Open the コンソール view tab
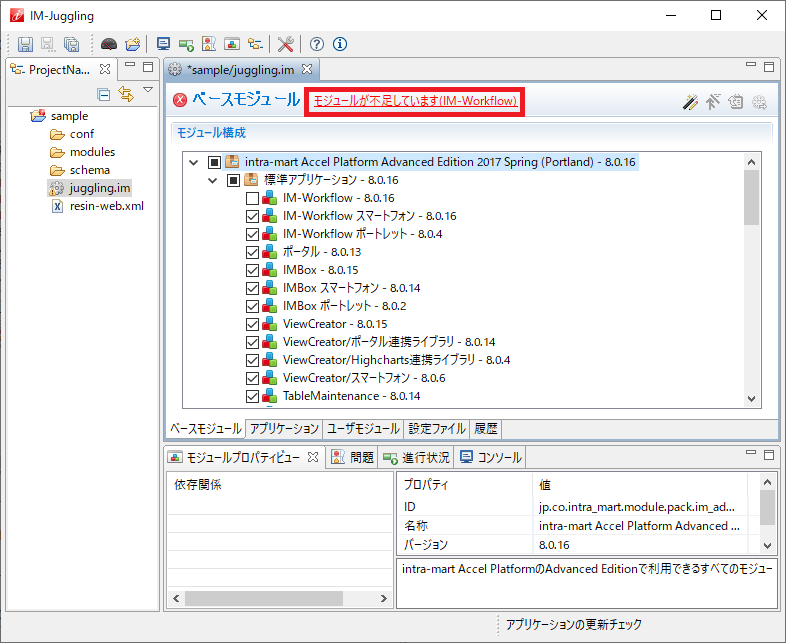 point(491,458)
